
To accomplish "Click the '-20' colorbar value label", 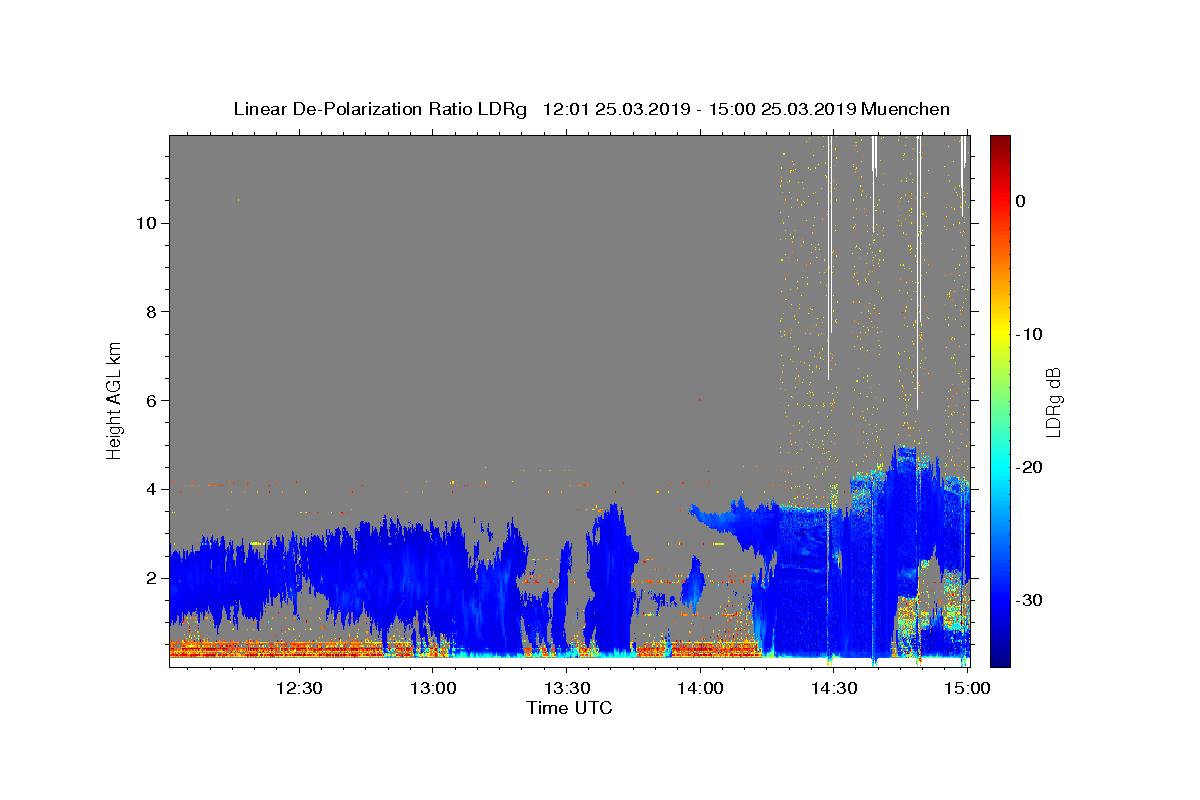I will click(1029, 467).
